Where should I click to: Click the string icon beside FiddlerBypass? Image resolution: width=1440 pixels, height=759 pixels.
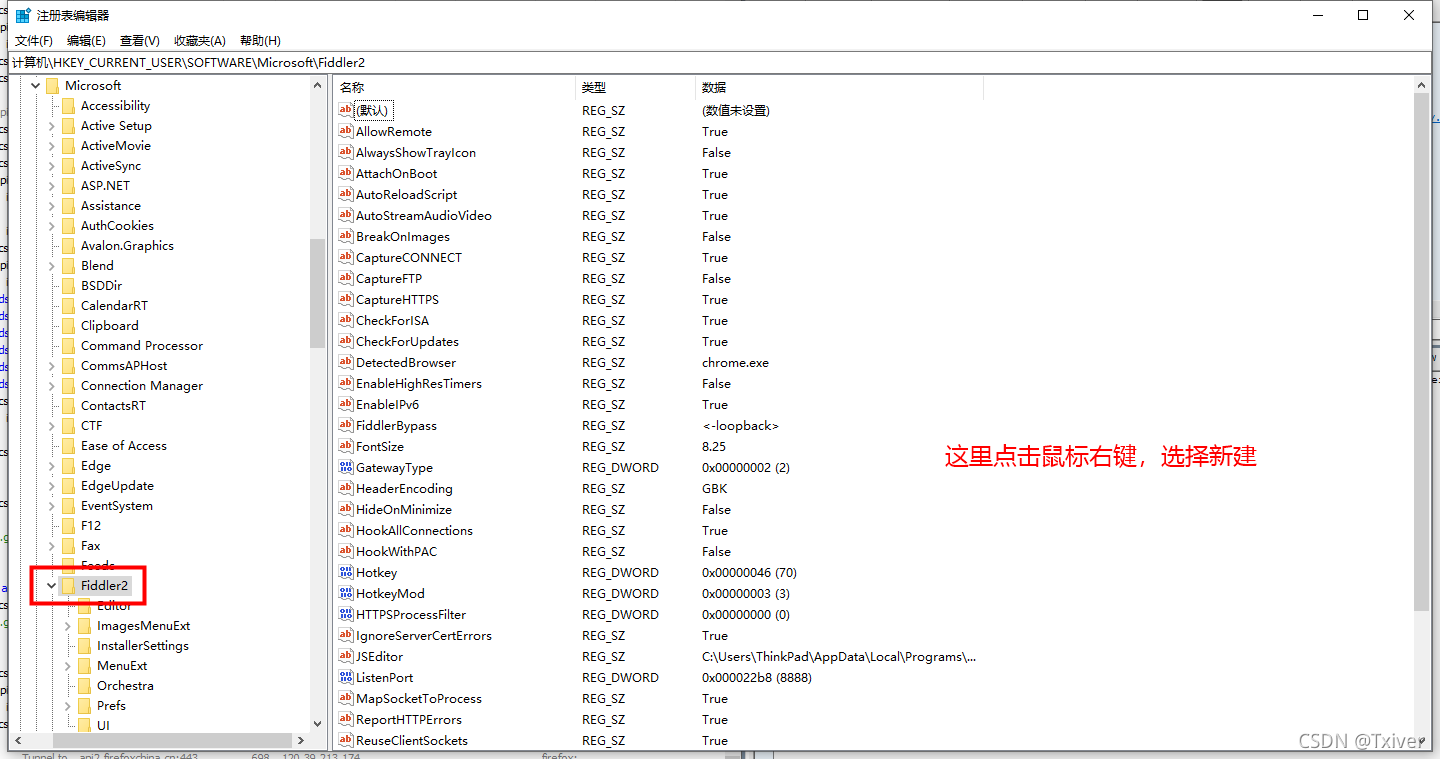[346, 425]
